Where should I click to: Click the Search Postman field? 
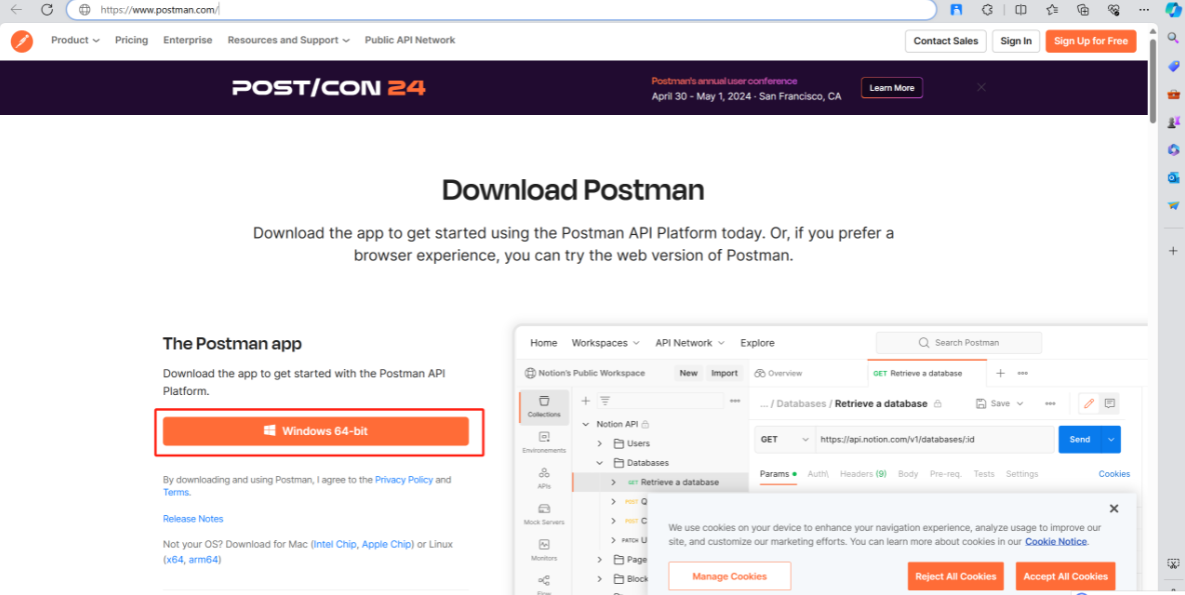(958, 342)
